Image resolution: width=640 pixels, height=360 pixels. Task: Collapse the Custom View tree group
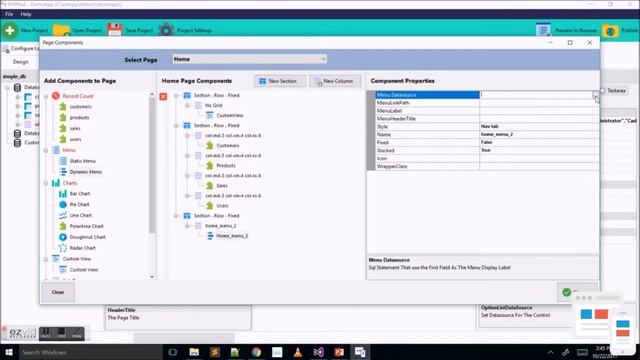click(x=46, y=259)
